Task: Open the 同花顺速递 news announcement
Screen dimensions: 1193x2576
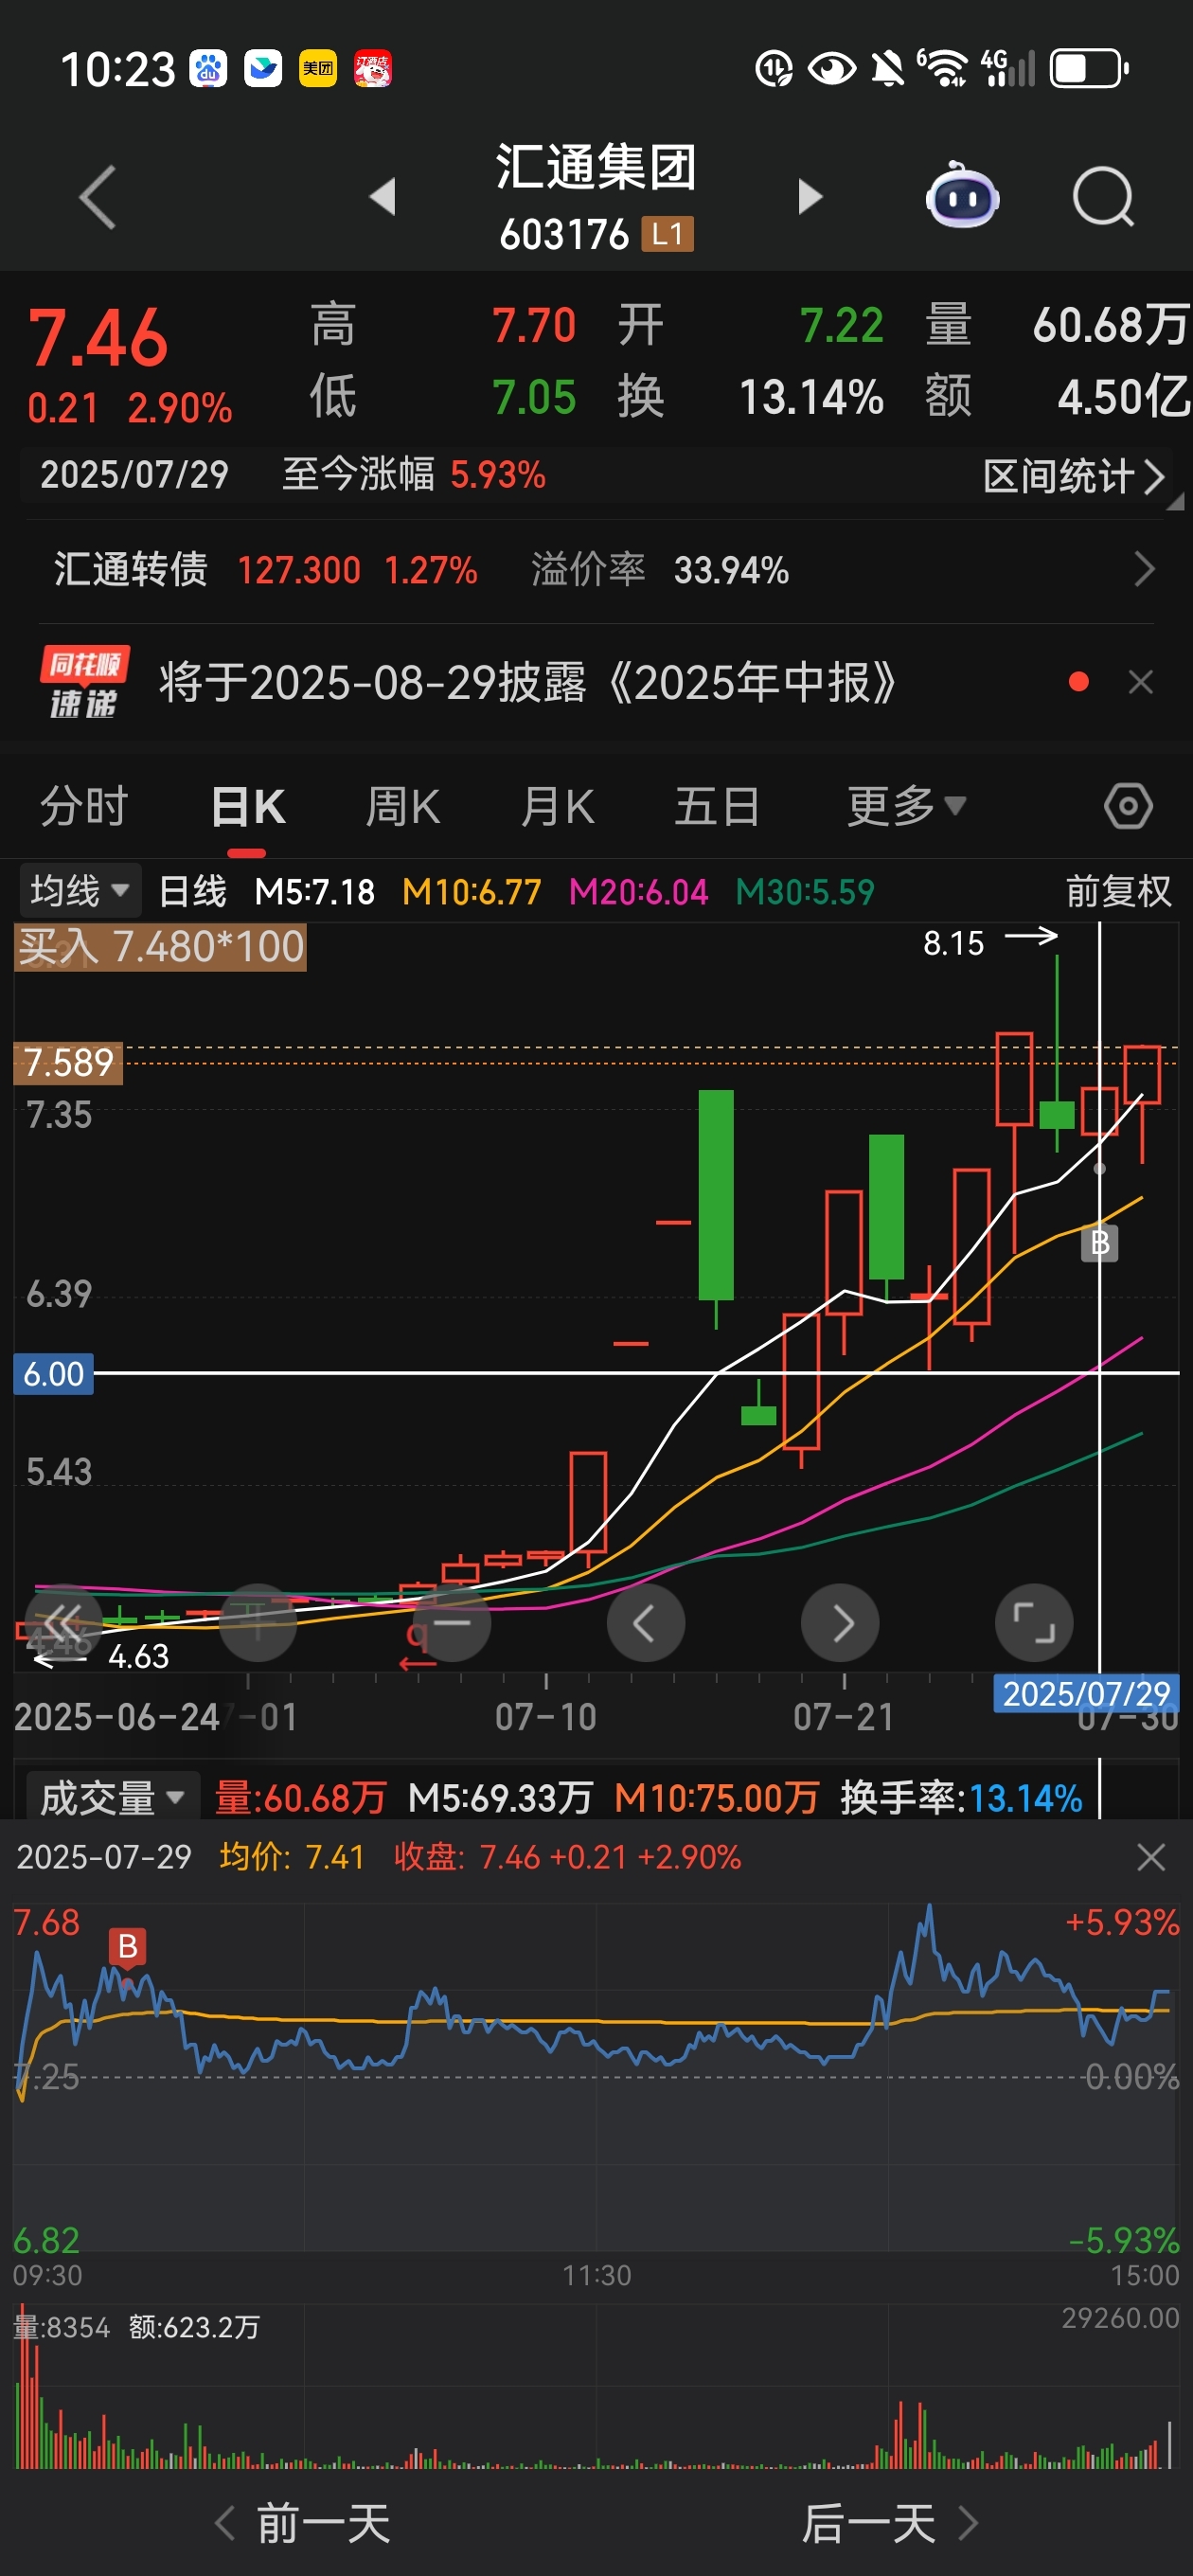Action: [526, 683]
